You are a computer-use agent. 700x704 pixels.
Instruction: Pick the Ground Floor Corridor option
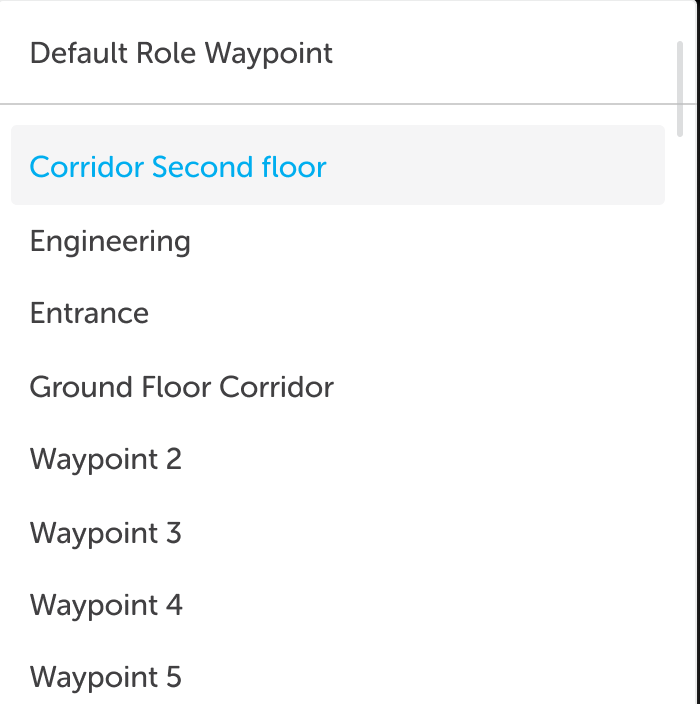tap(338, 387)
